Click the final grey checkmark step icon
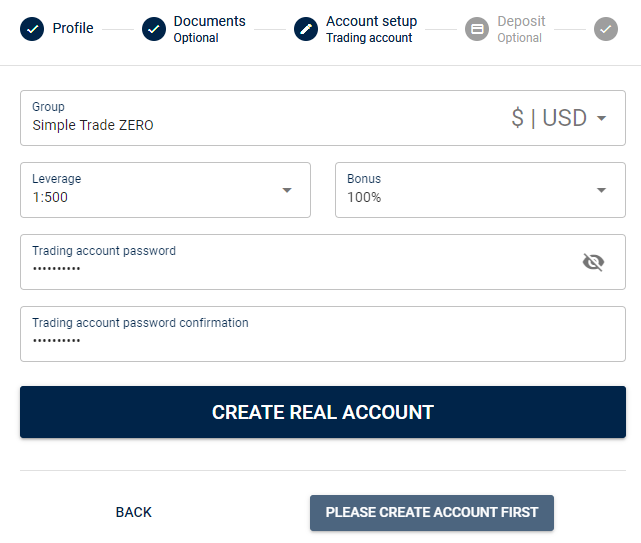 pos(606,29)
